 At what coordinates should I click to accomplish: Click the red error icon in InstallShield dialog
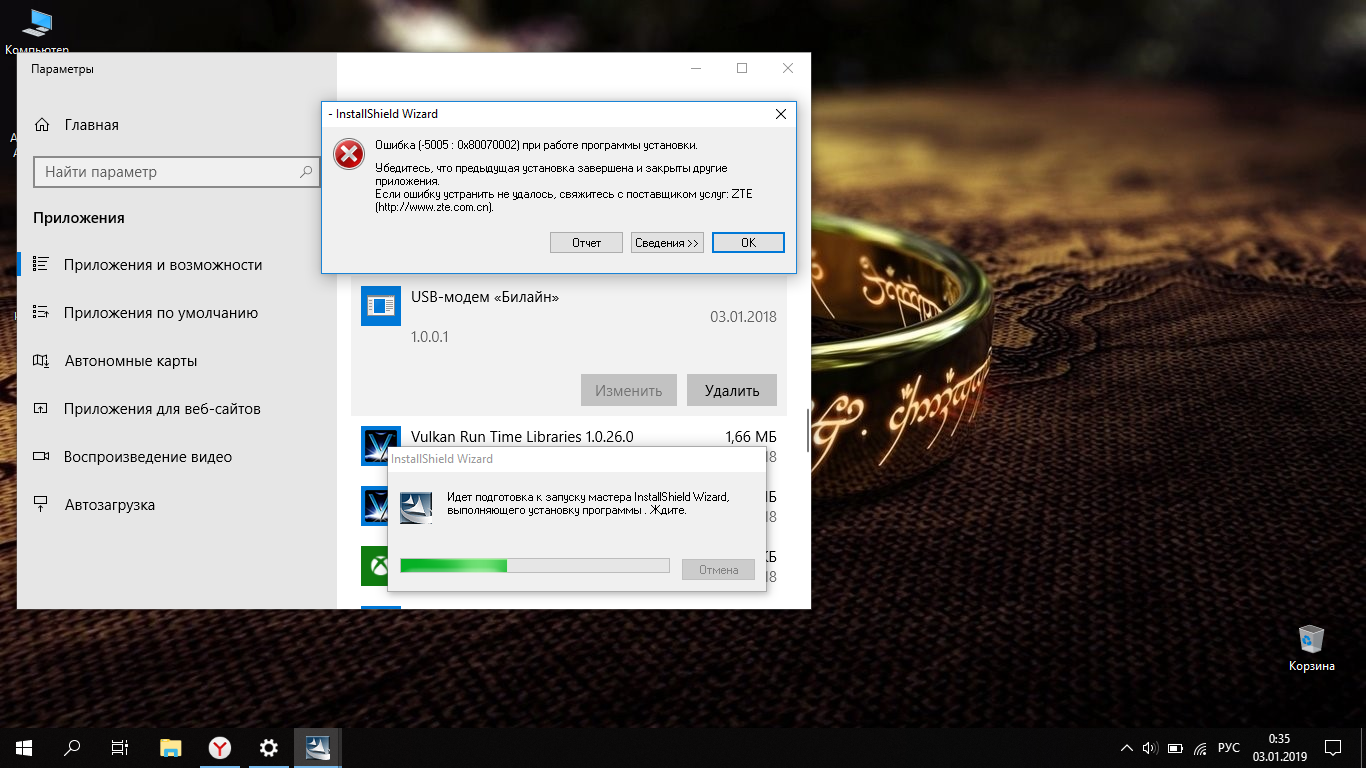[348, 154]
